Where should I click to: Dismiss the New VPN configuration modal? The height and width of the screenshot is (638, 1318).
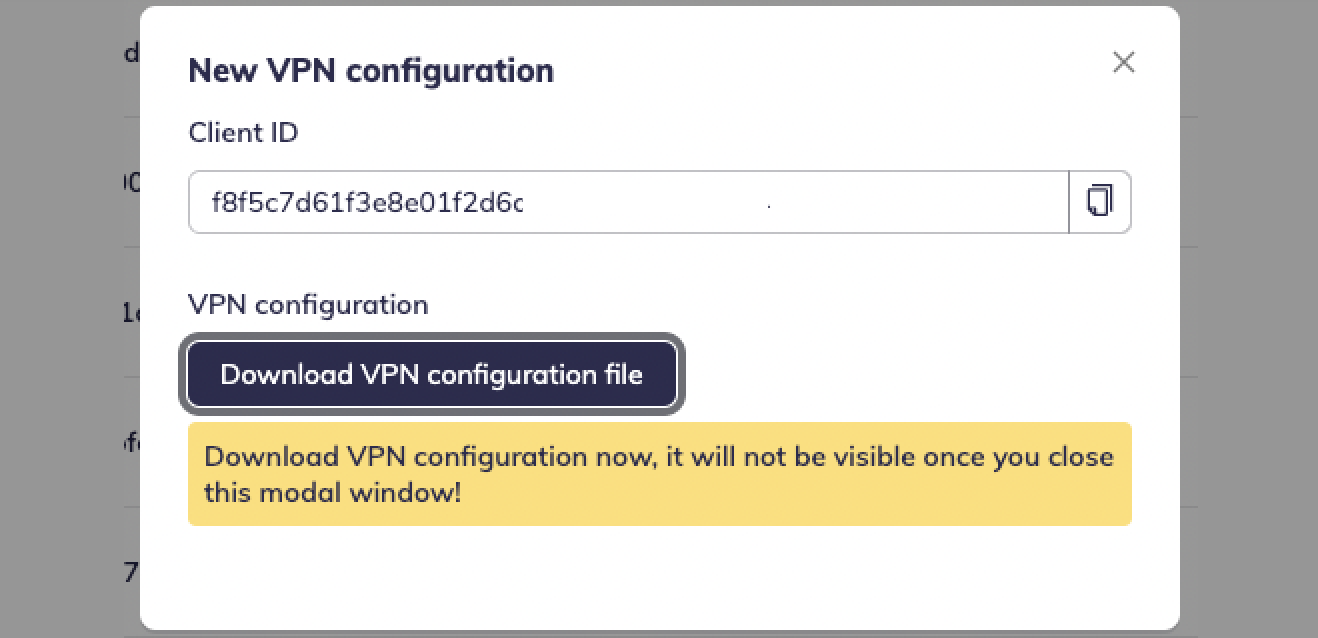point(1123,62)
